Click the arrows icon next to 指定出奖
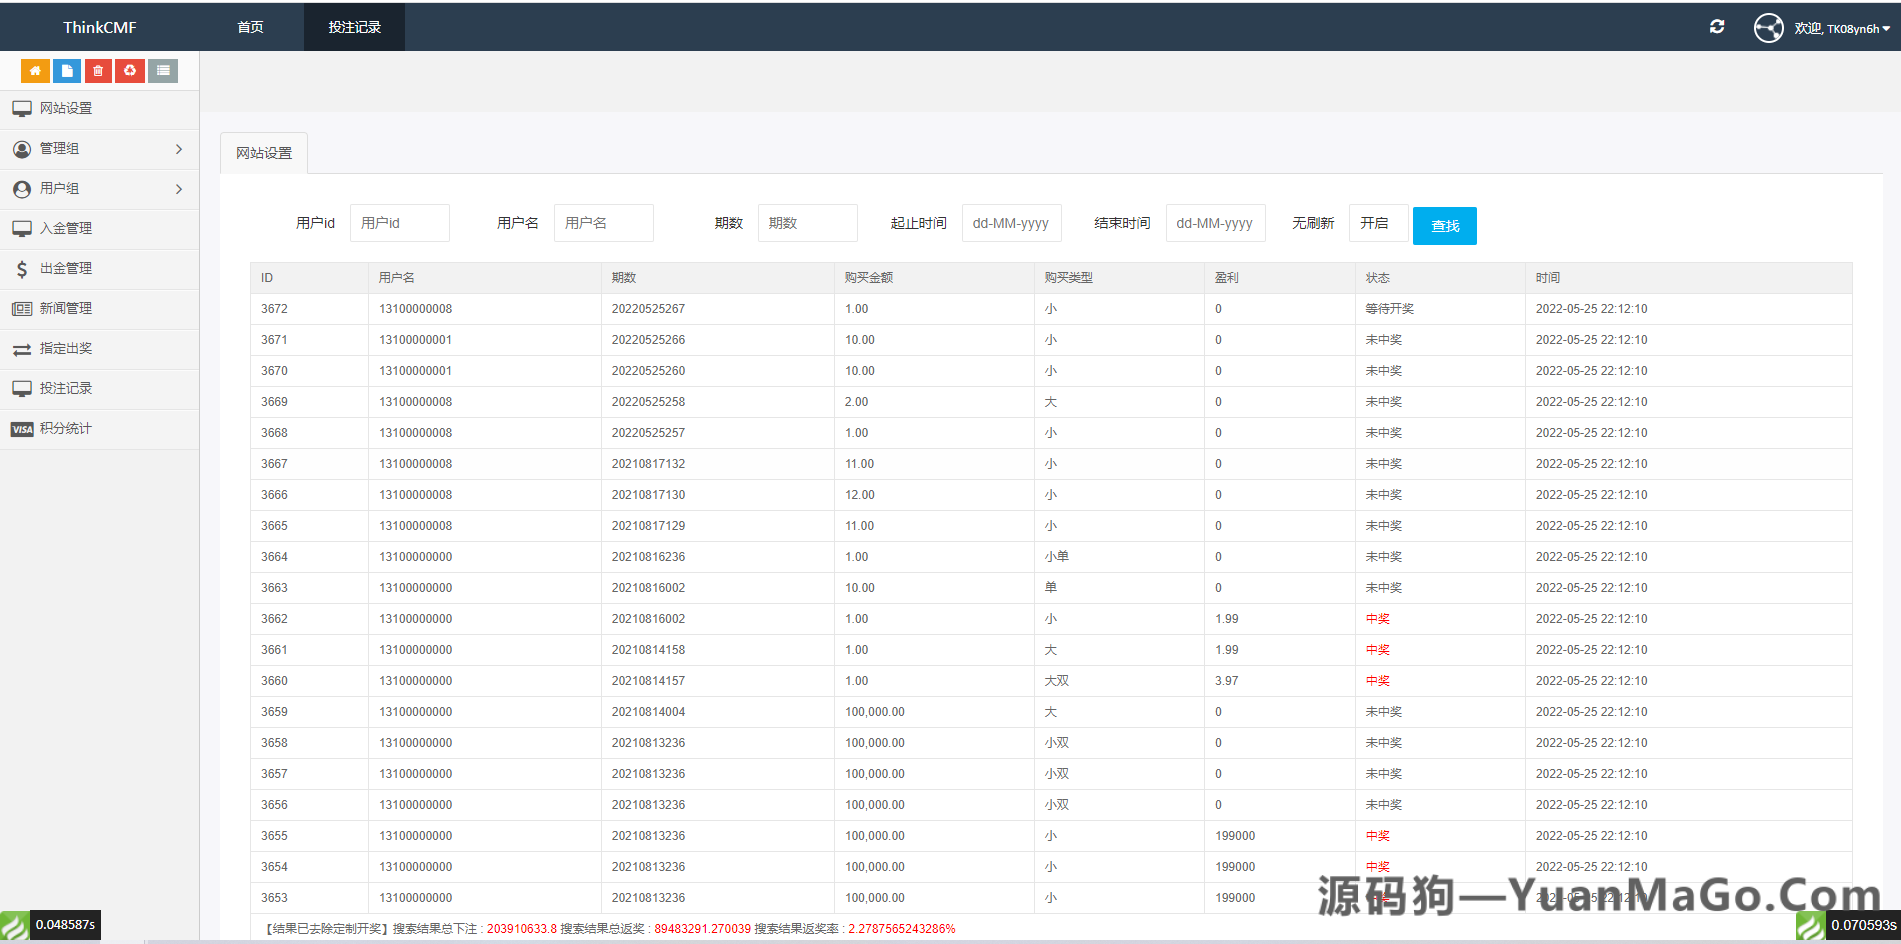Screen dimensions: 1901x944 pyautogui.click(x=21, y=348)
